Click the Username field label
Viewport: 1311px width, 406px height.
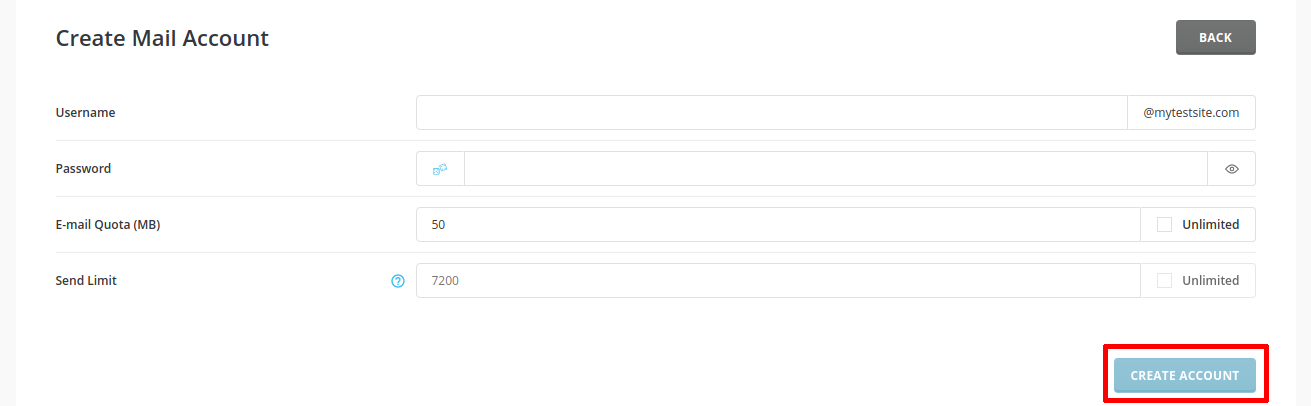coord(85,113)
